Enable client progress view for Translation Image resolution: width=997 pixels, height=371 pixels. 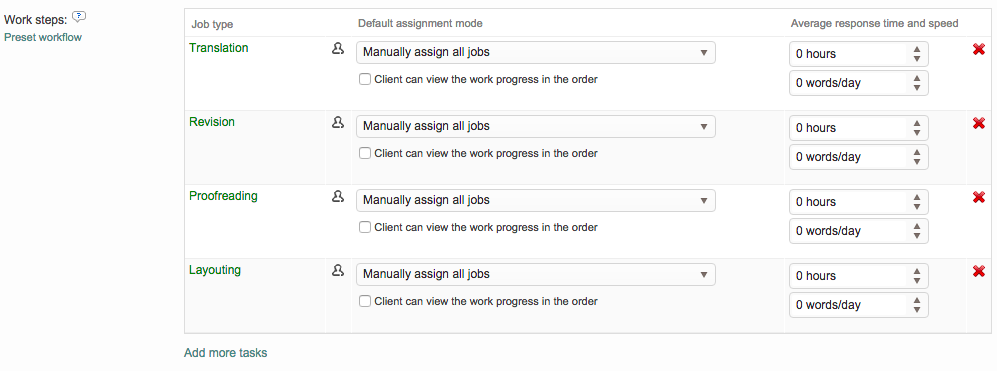tap(364, 80)
